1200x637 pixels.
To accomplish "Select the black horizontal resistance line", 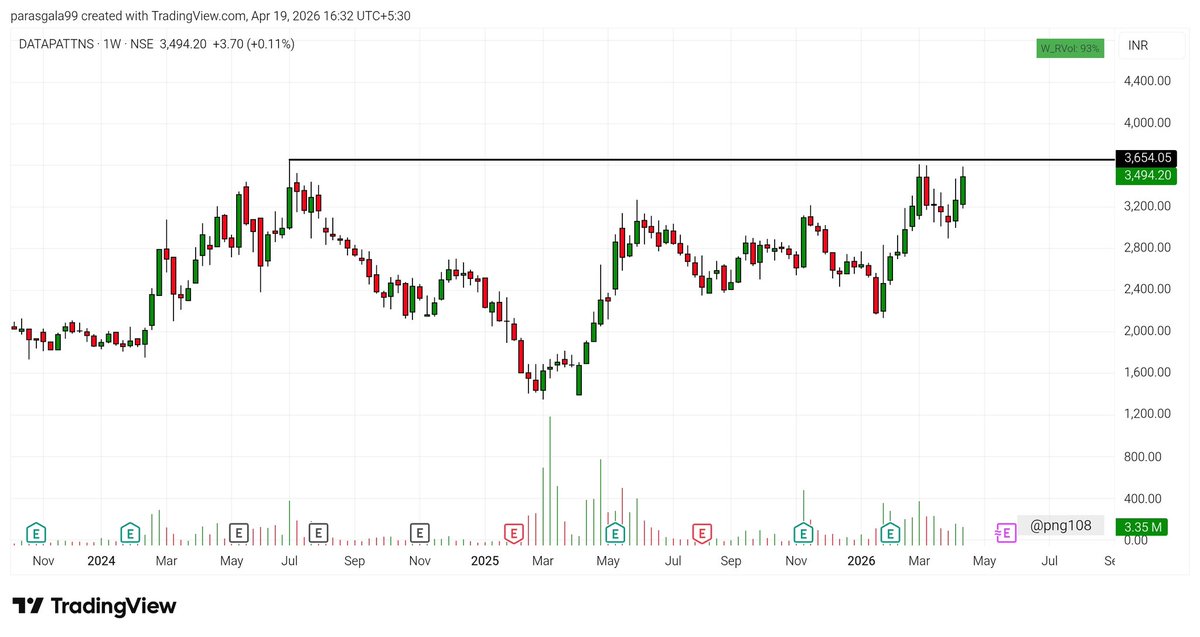I will [700, 160].
